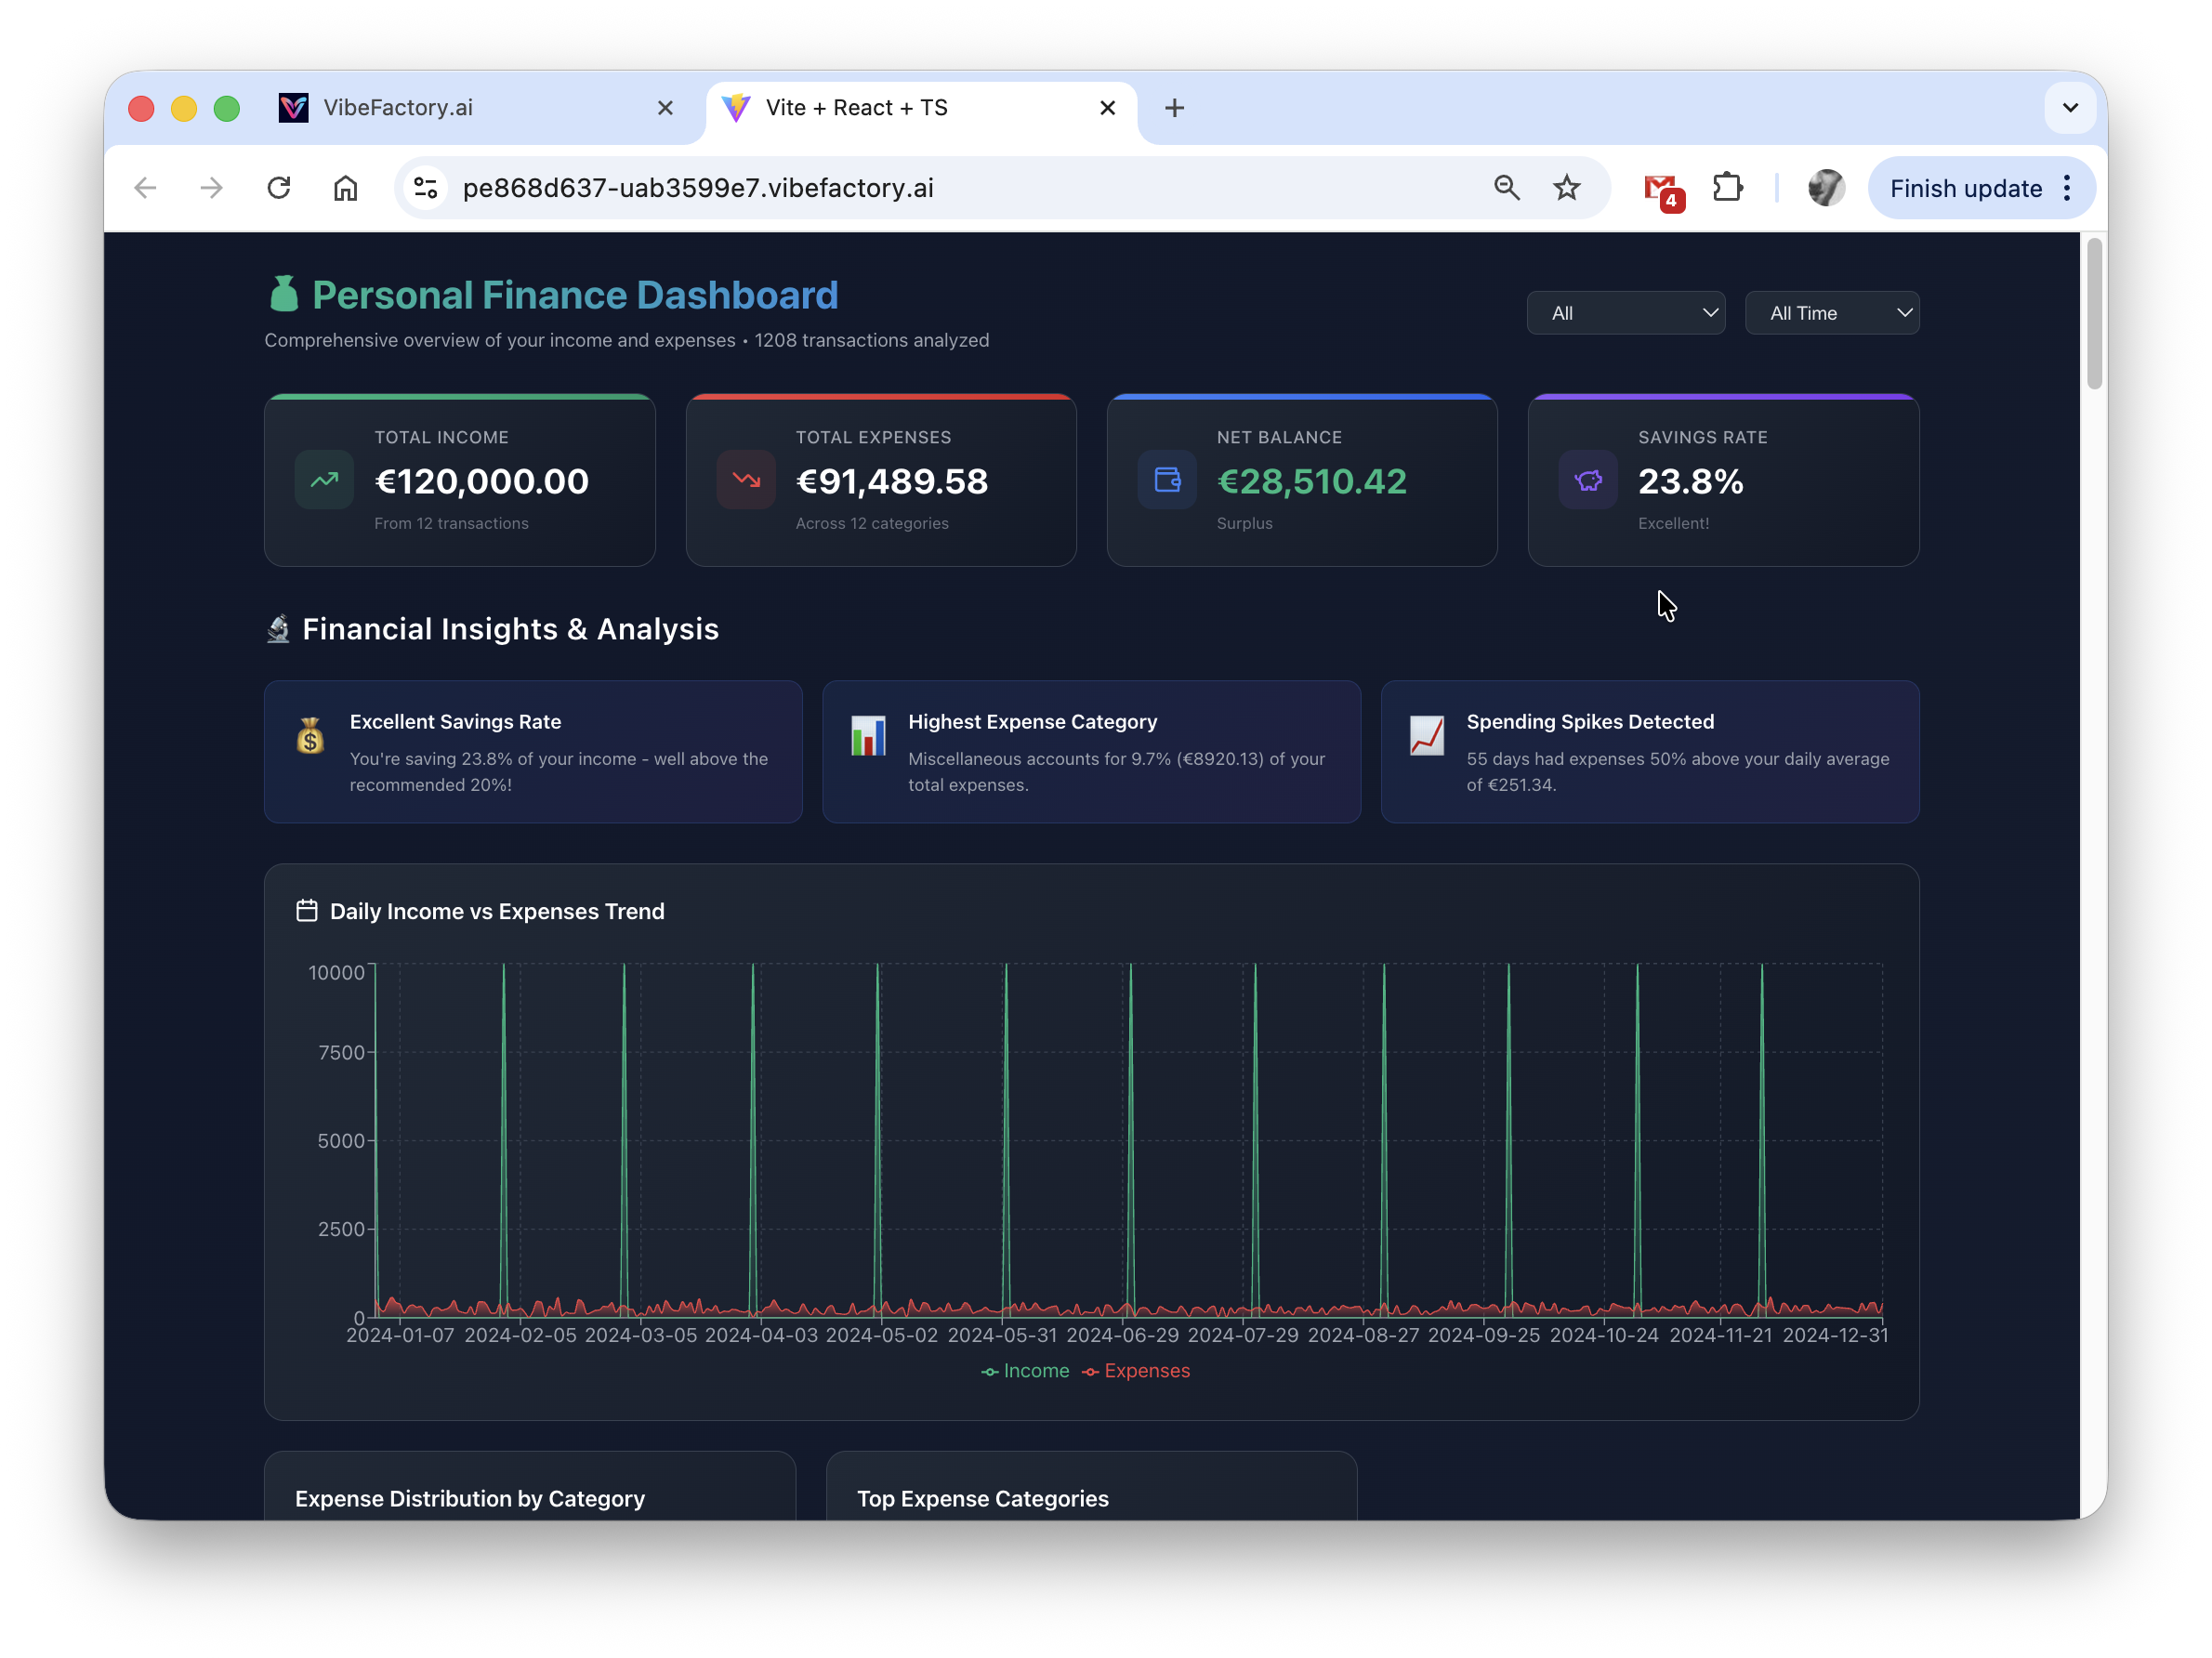The image size is (2212, 1658).
Task: Click the Savings Rate piggy bank icon
Action: (1587, 480)
